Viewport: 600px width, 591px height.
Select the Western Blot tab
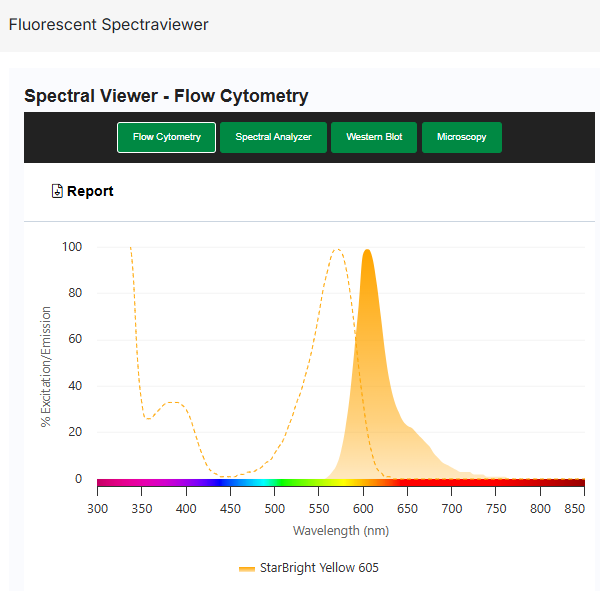(x=374, y=137)
